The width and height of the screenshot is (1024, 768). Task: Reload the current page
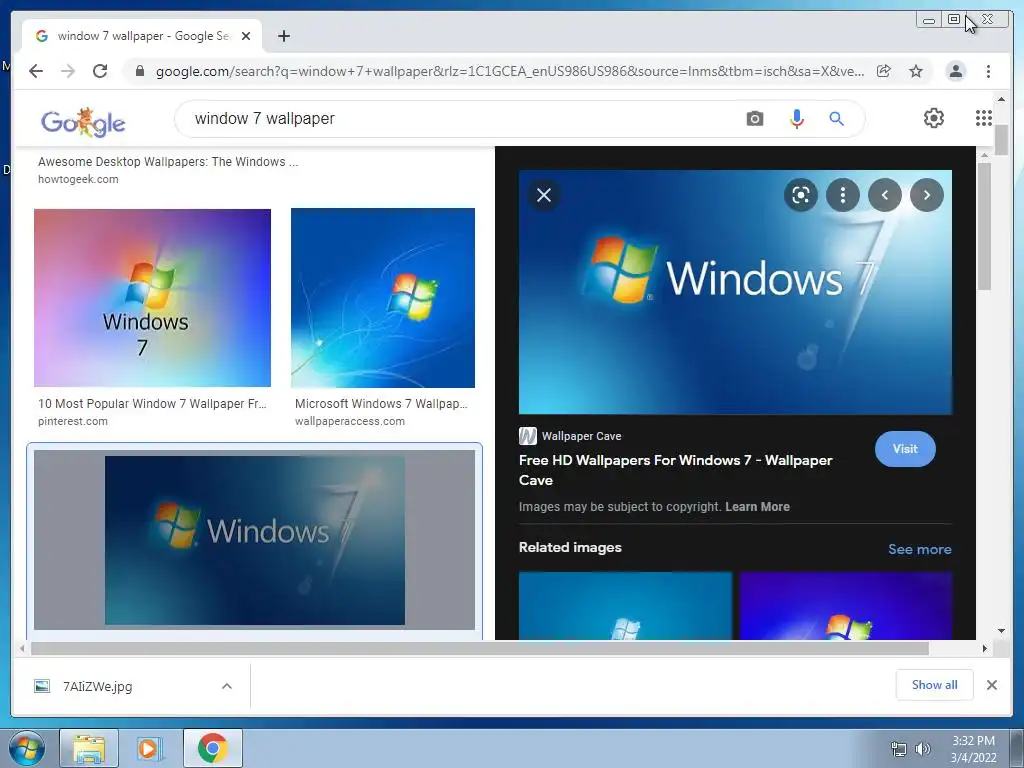pyautogui.click(x=100, y=71)
